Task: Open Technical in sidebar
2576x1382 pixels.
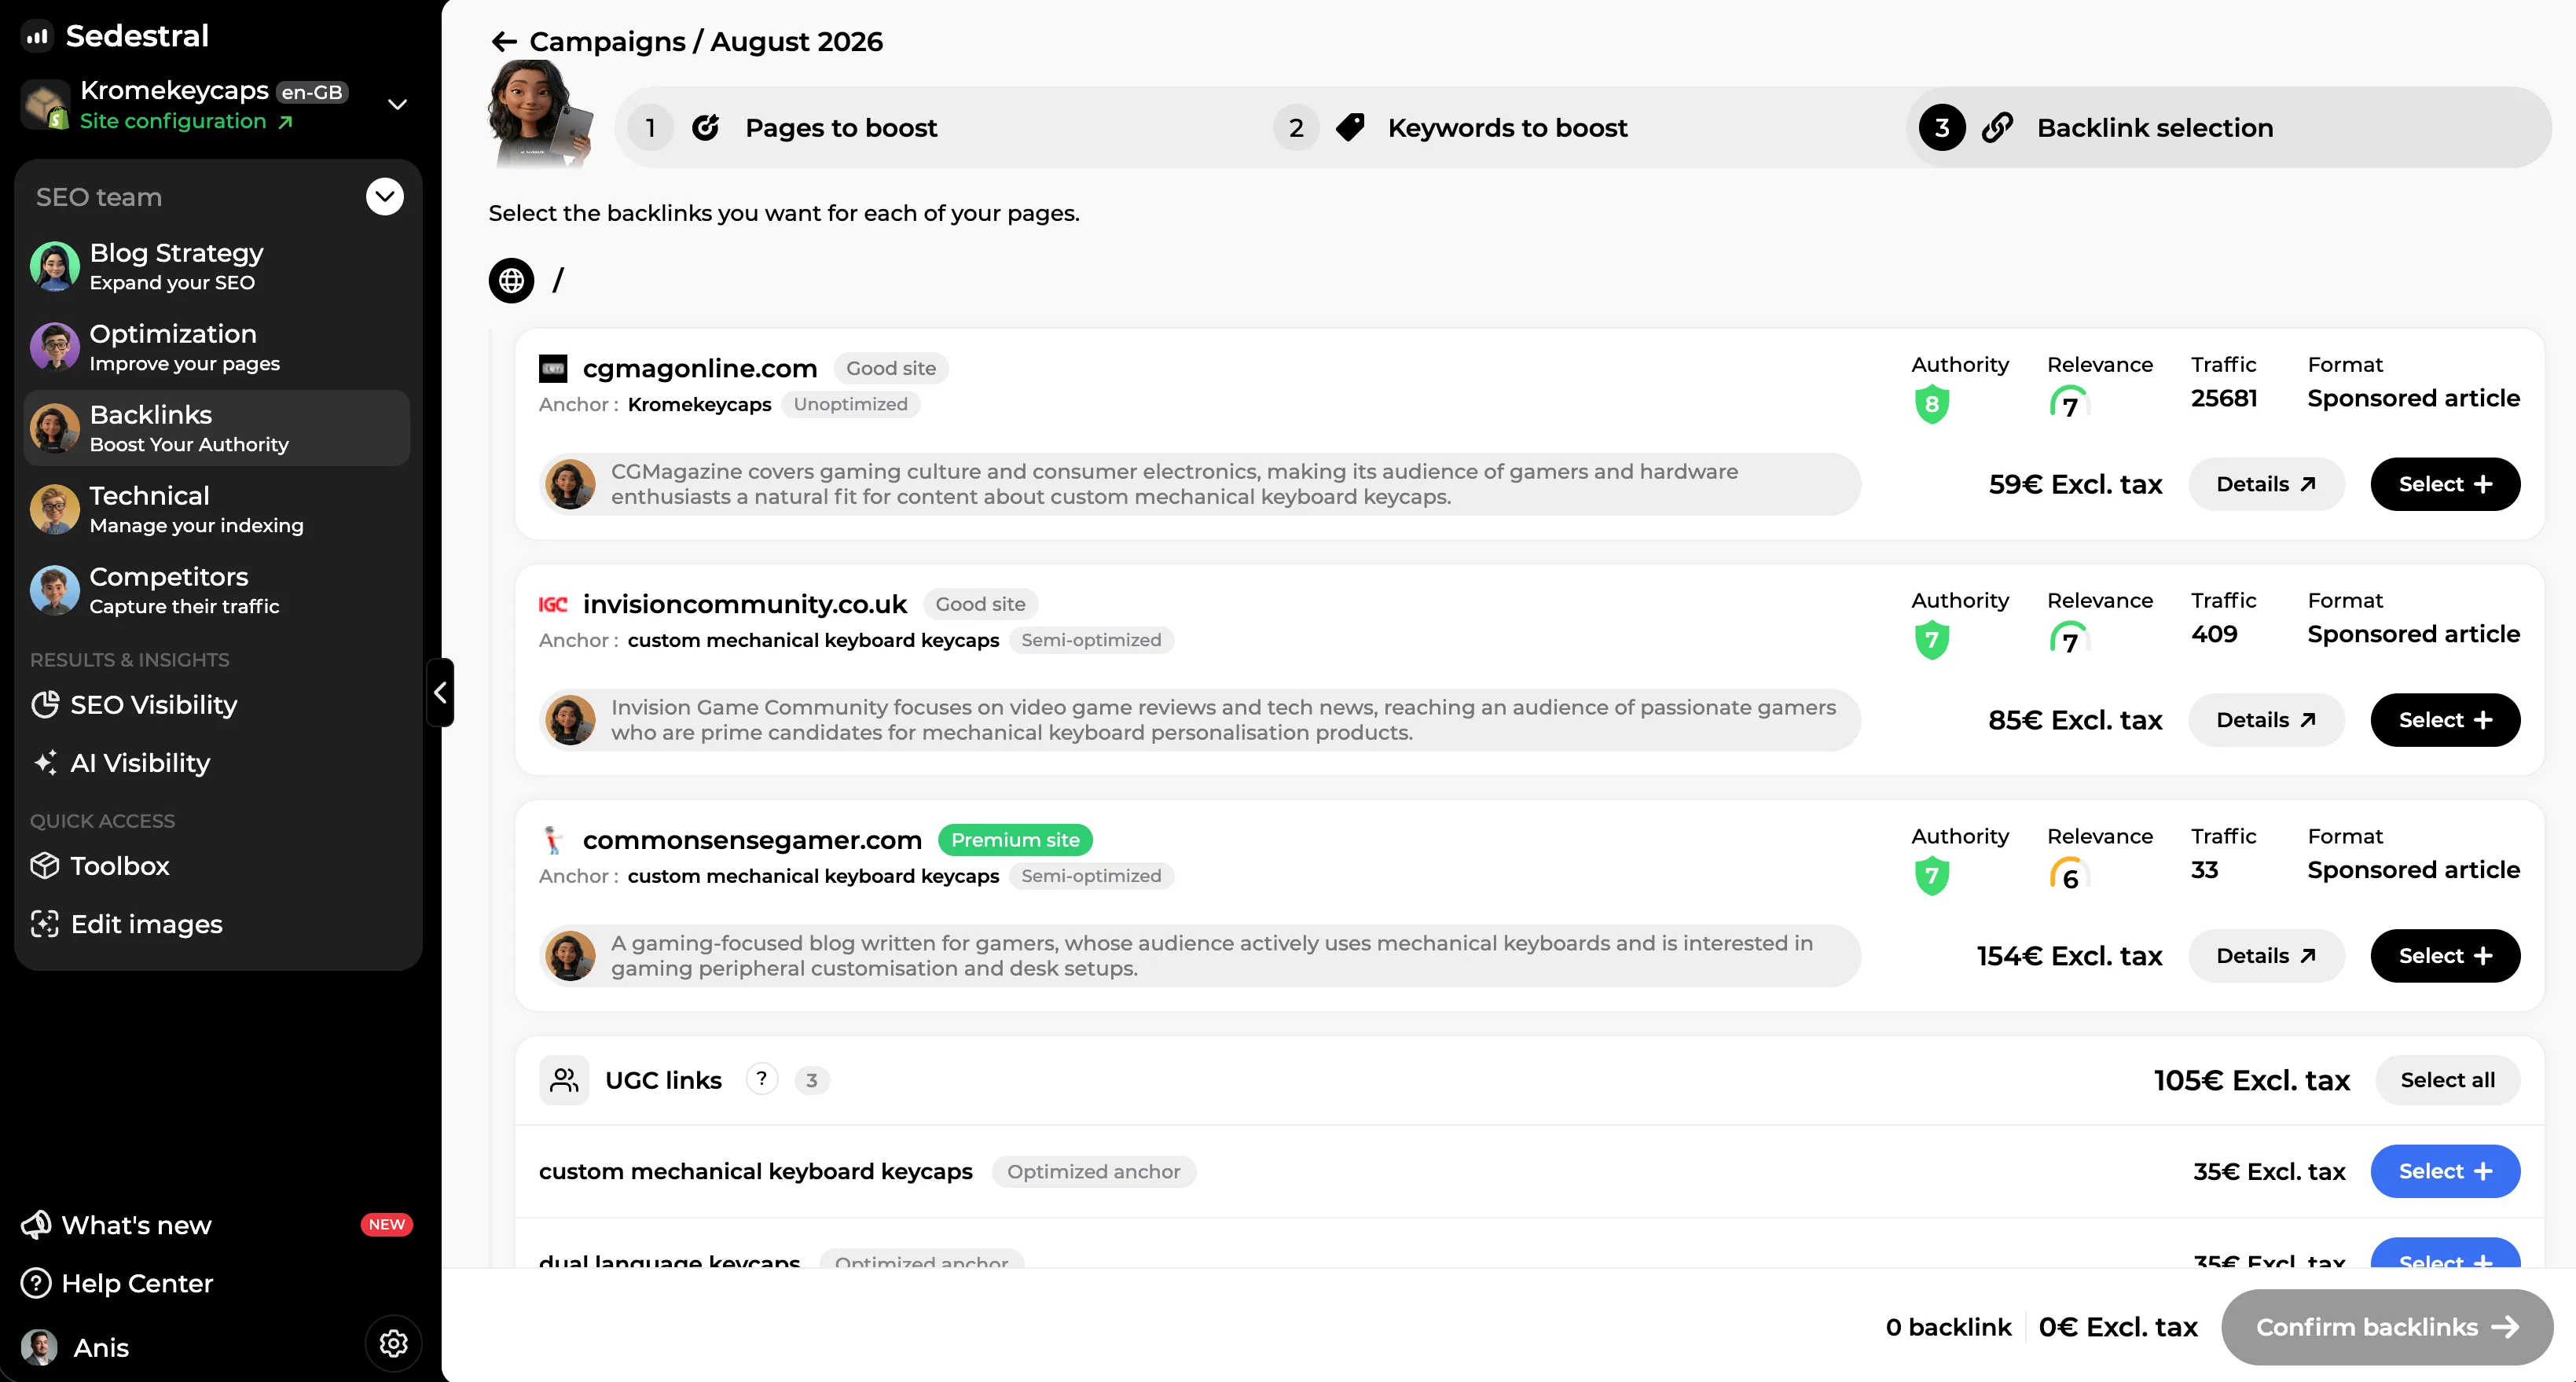Action: point(216,509)
